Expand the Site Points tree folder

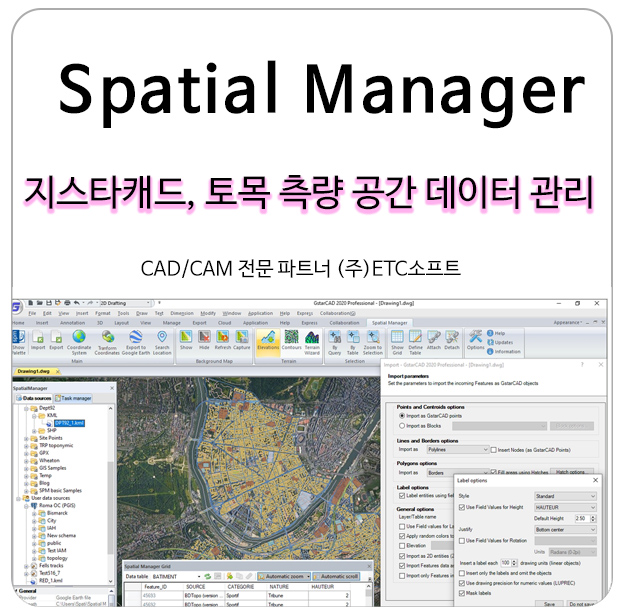(27, 438)
